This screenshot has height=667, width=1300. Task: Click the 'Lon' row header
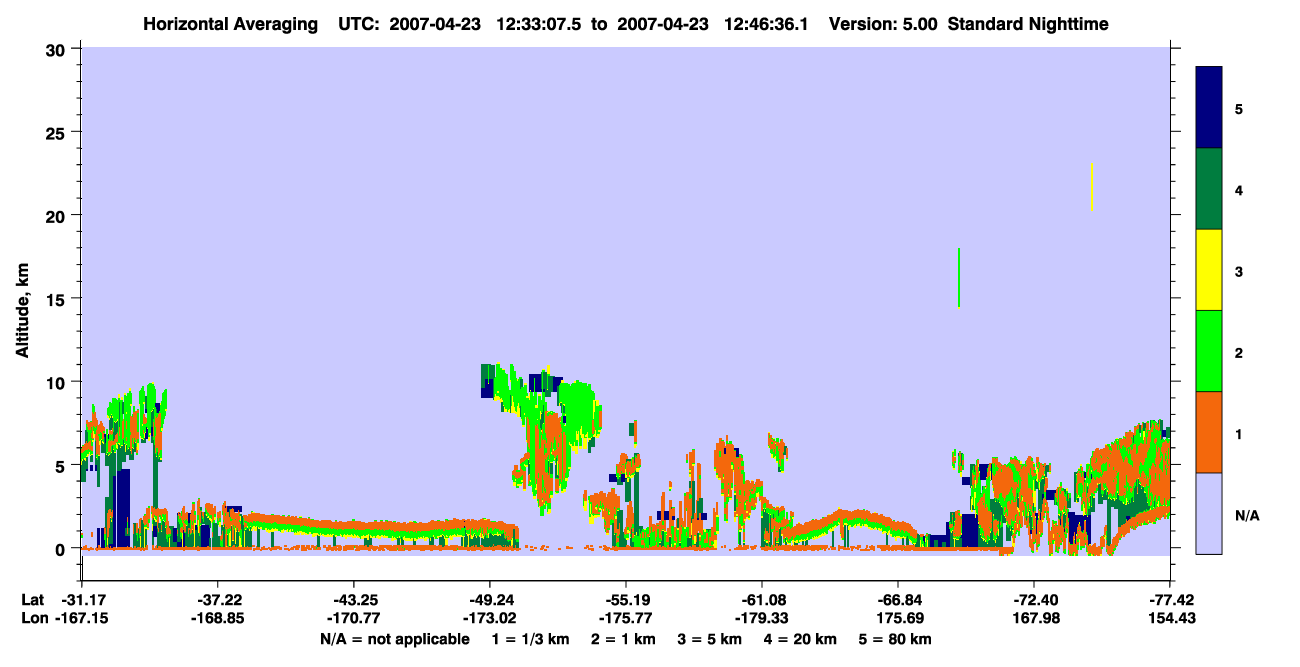[x=33, y=619]
